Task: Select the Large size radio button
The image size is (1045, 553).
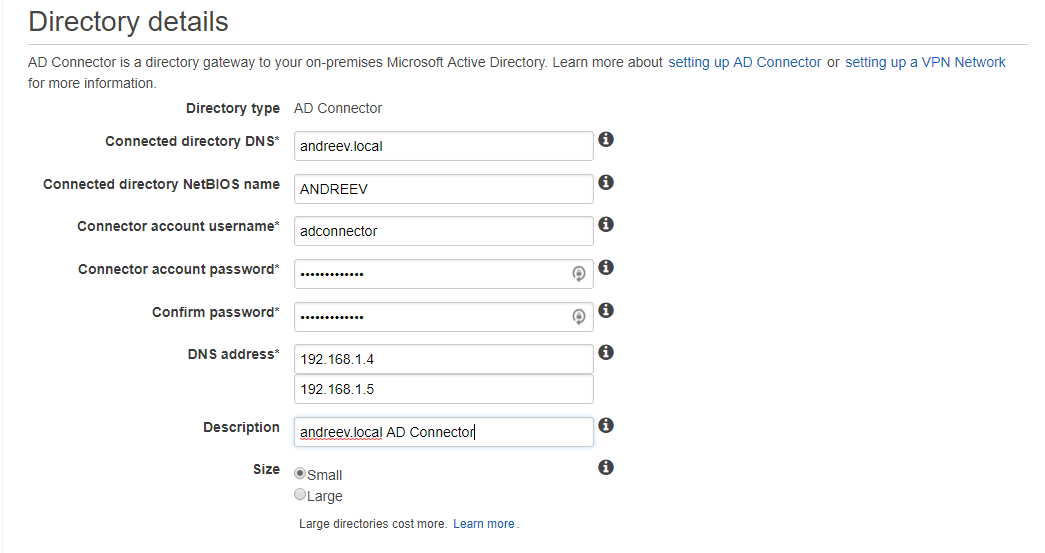Action: pyautogui.click(x=300, y=494)
